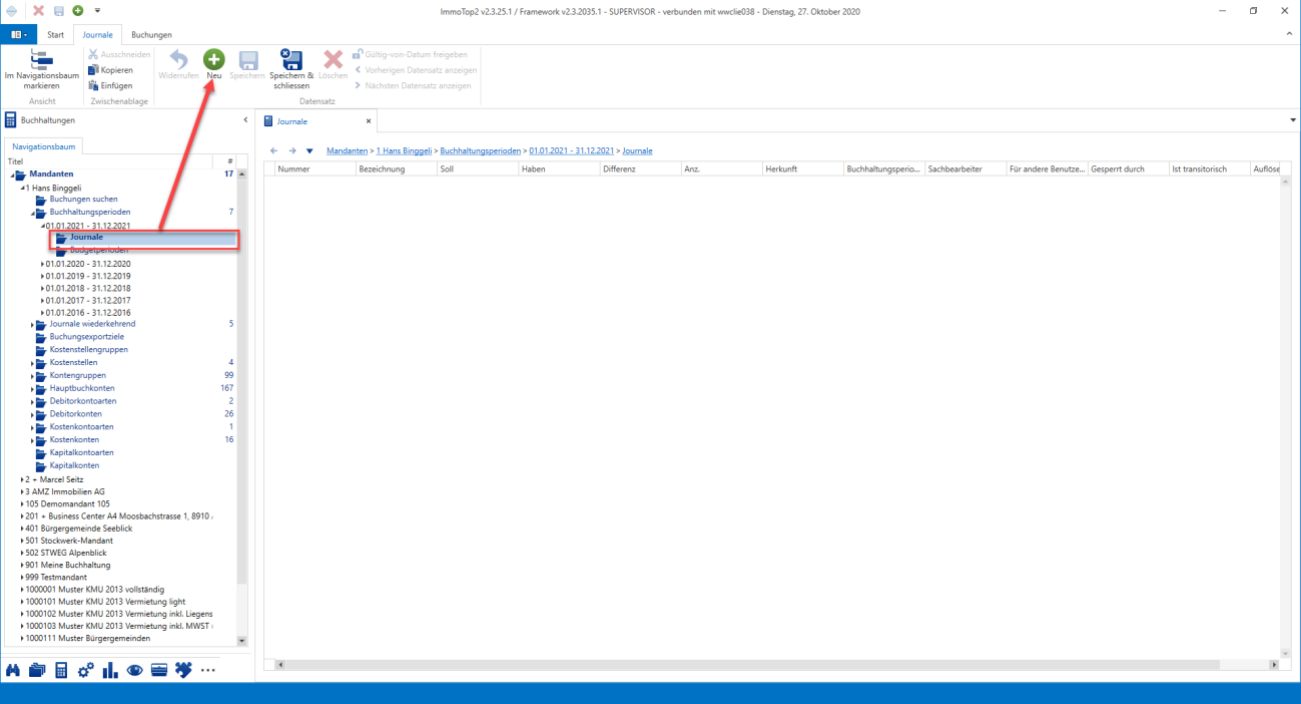Go back with the breadcrumb left arrow
Viewport: 1301px width, 704px height.
[x=275, y=151]
